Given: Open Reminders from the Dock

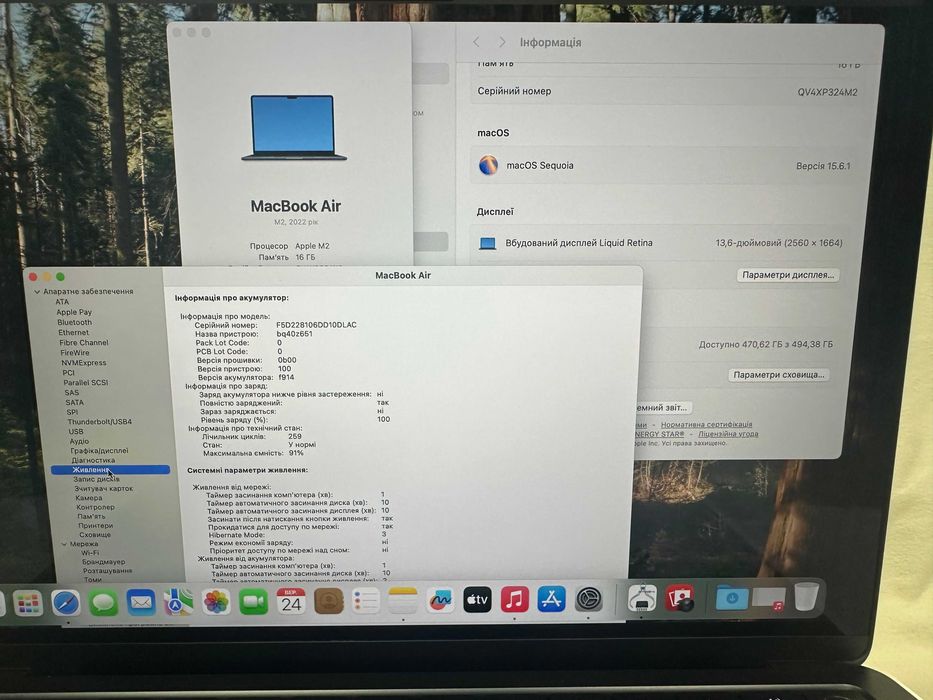Looking at the screenshot, I should (365, 601).
